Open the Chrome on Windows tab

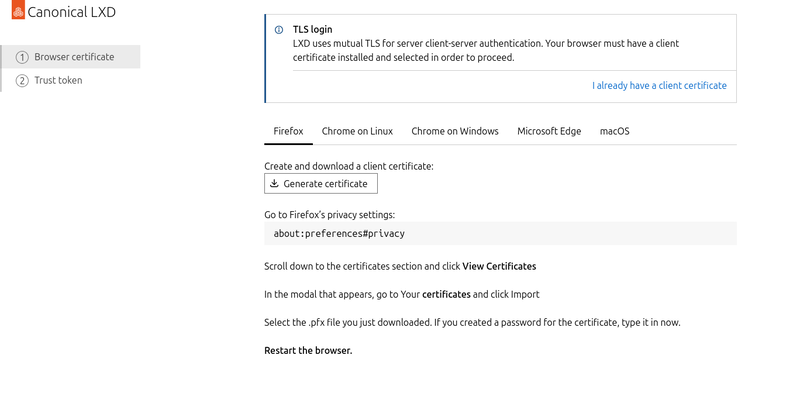(x=454, y=131)
